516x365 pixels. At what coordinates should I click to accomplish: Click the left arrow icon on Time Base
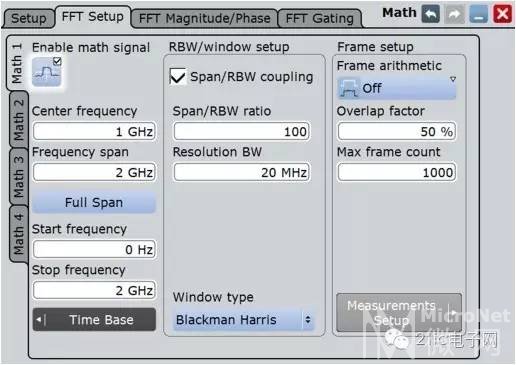coord(40,320)
